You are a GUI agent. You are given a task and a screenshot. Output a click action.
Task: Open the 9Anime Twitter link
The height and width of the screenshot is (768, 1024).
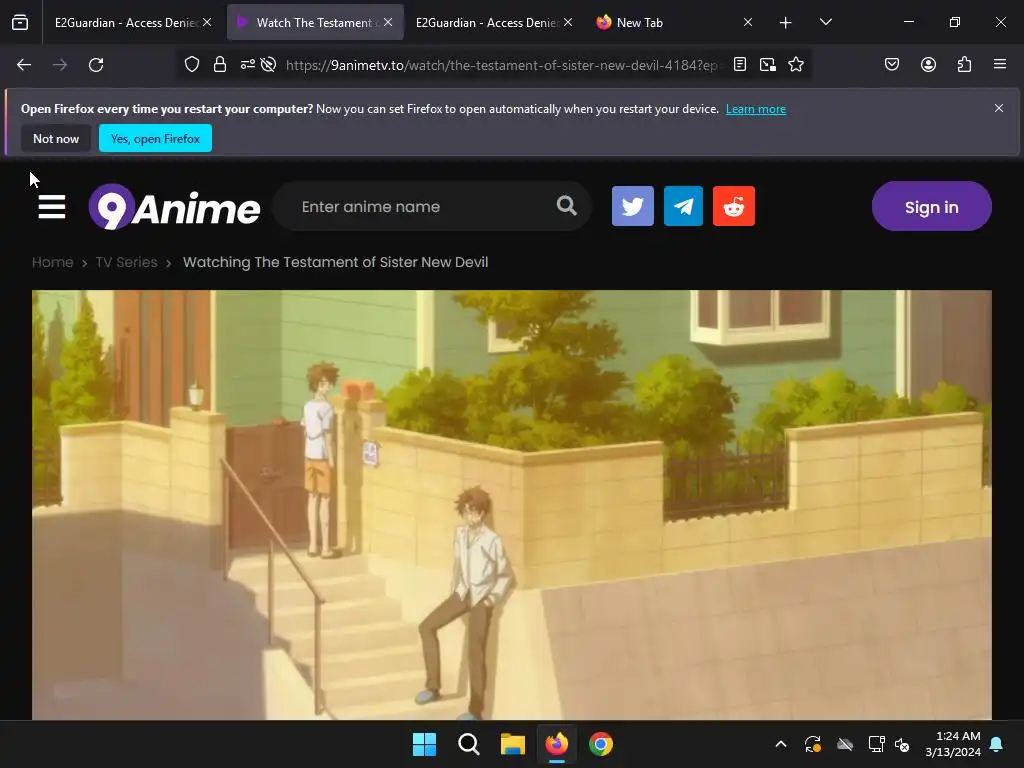[x=633, y=206]
